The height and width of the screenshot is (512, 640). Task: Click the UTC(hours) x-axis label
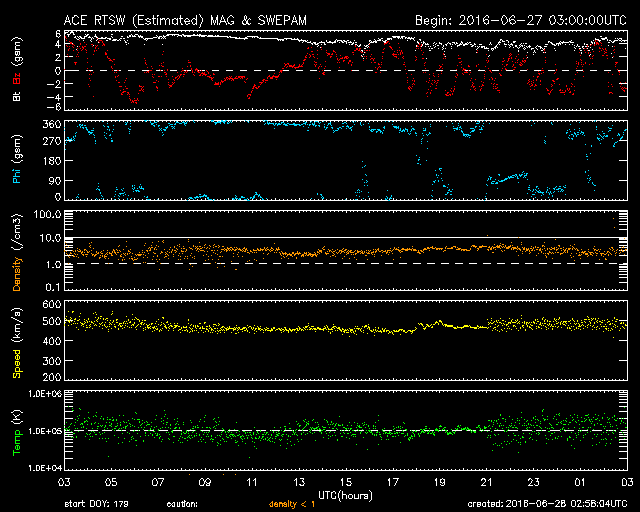[346, 495]
